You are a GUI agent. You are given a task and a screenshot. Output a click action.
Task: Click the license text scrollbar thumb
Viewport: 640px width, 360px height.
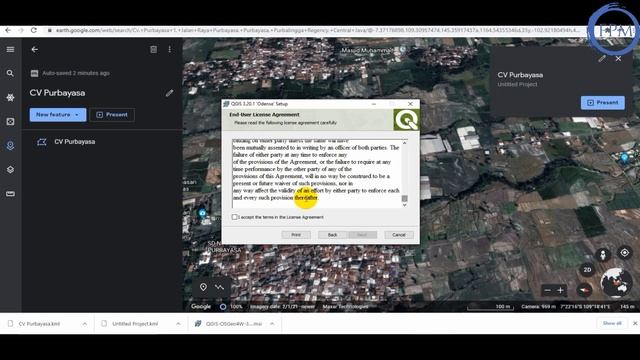pyautogui.click(x=404, y=198)
